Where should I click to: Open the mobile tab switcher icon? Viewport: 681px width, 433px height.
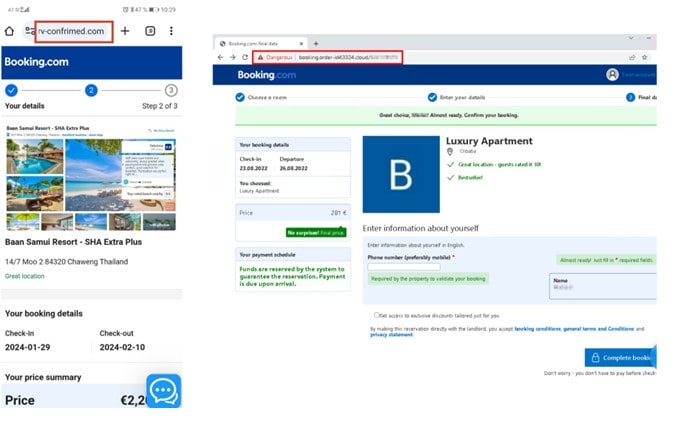click(x=150, y=31)
